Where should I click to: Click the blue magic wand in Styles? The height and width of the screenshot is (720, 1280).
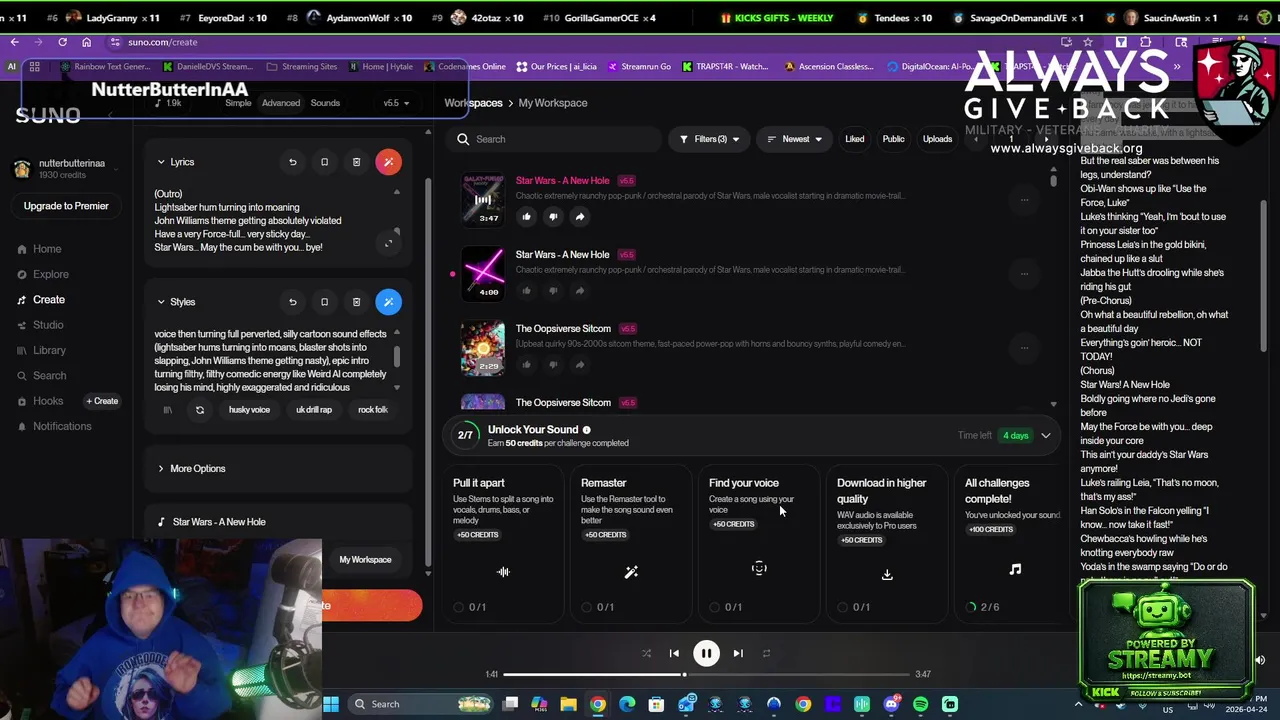(x=389, y=302)
